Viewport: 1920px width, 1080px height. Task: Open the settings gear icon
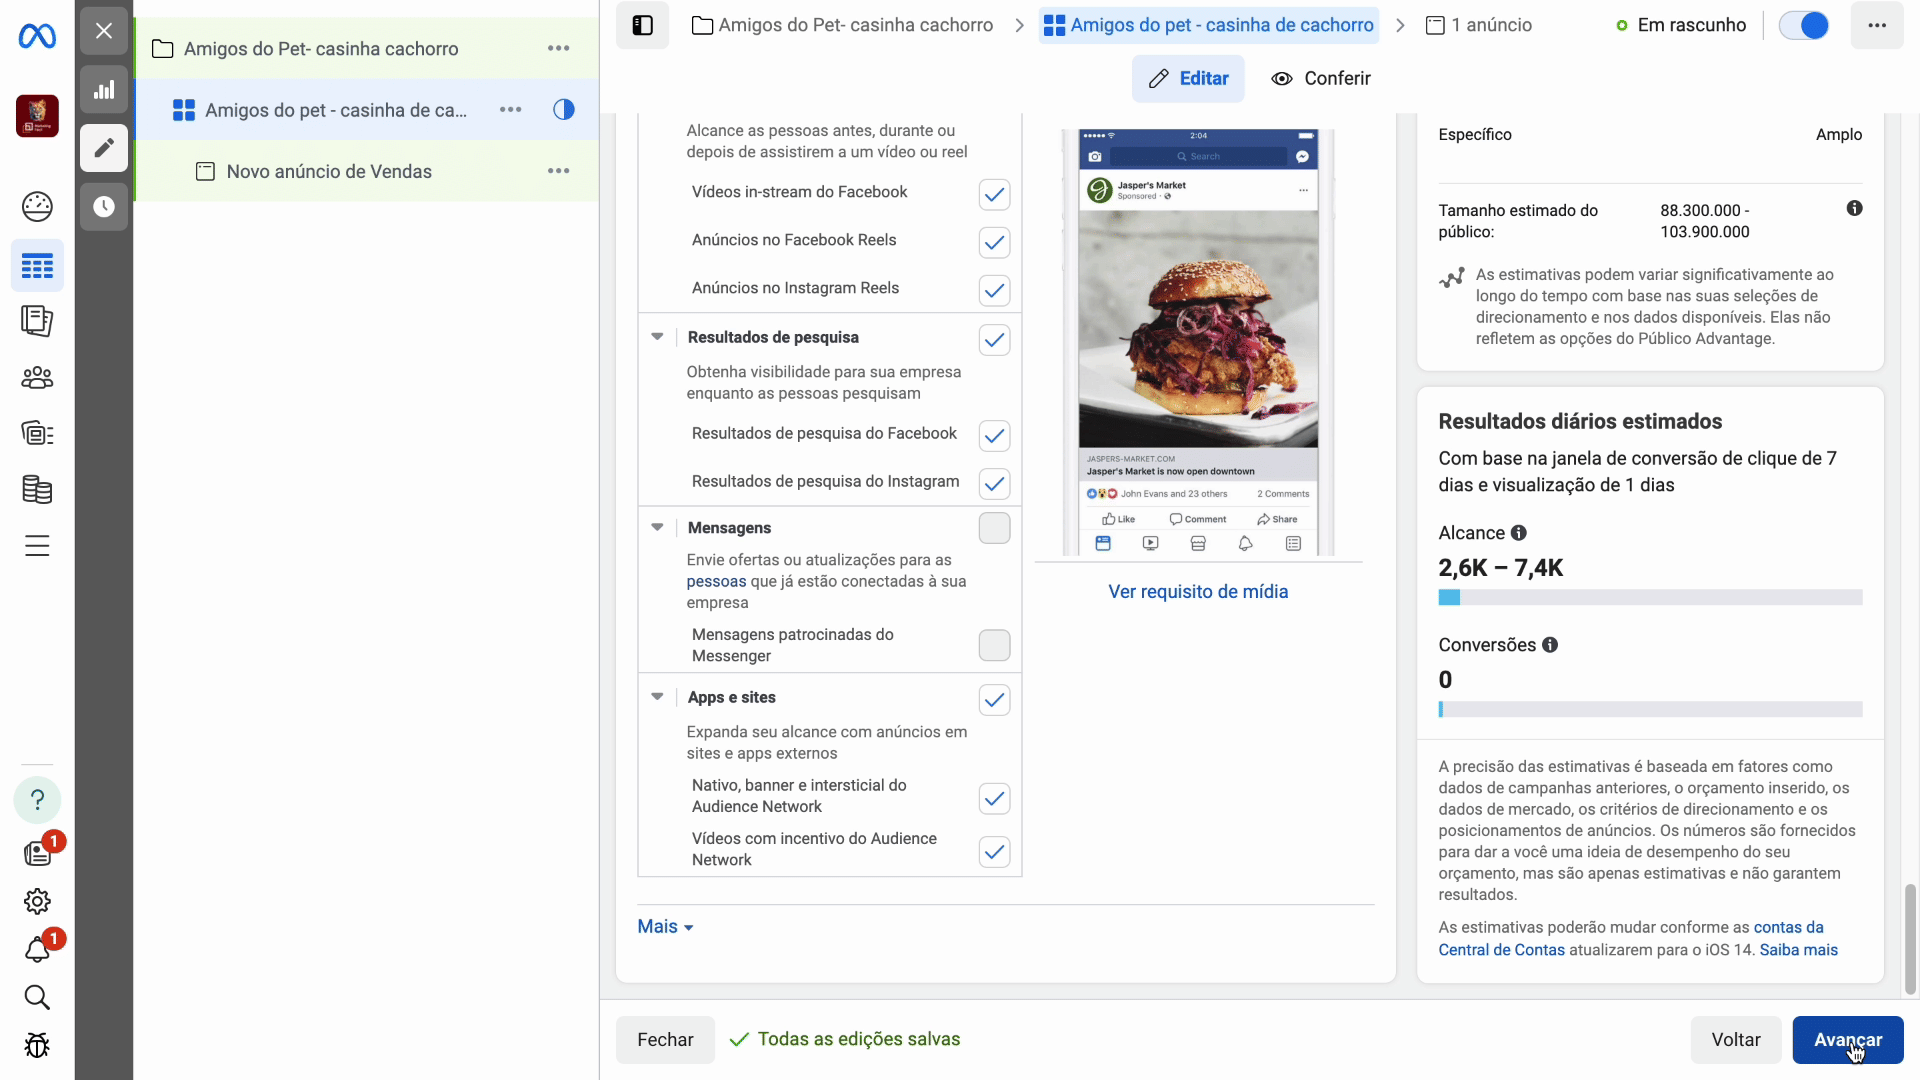37,901
